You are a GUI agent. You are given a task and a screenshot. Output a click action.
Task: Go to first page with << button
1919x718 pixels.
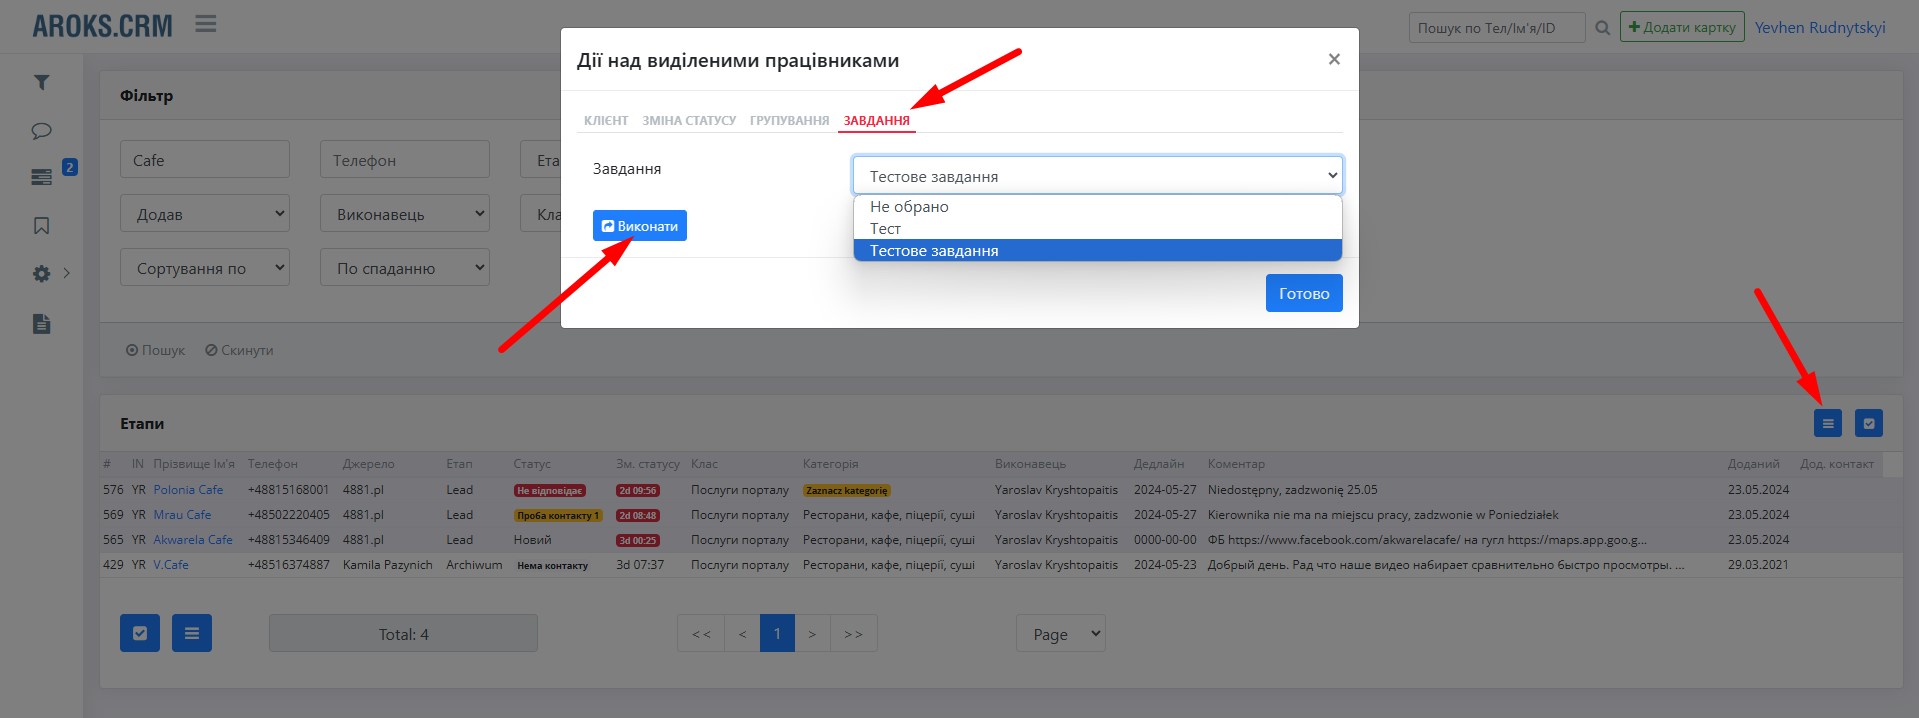(701, 633)
